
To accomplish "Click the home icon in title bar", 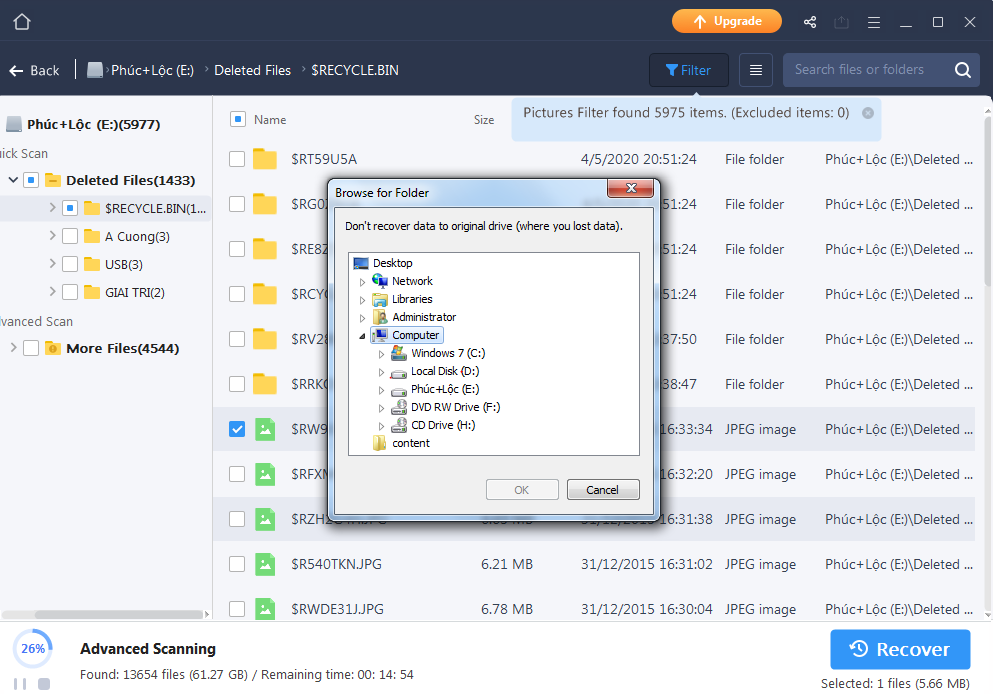I will [22, 22].
